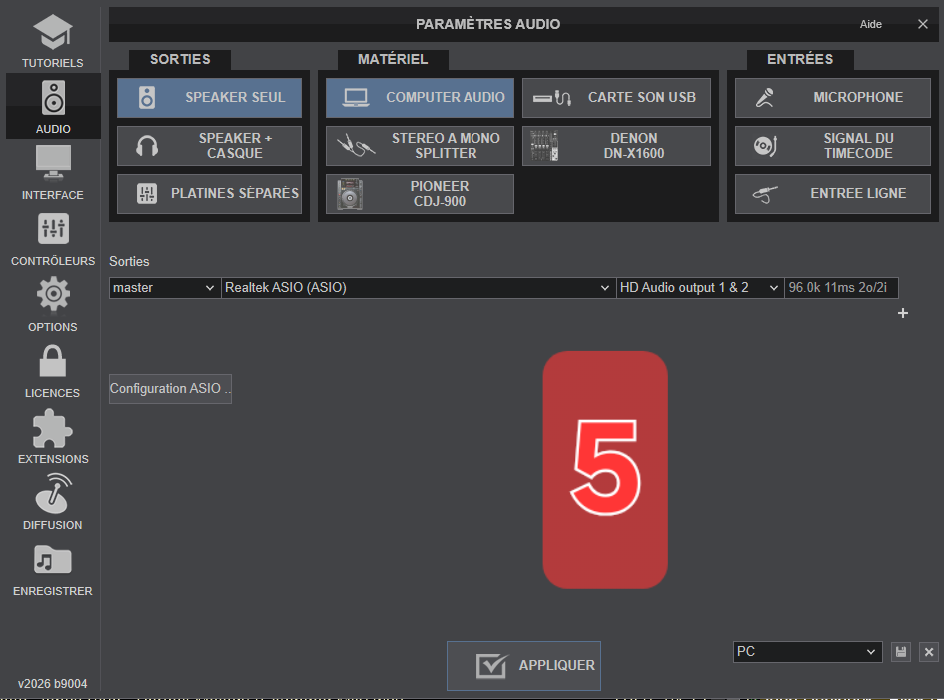Screen dimensions: 944x700
Task: Open the Enregistrer recording settings
Action: 53,569
